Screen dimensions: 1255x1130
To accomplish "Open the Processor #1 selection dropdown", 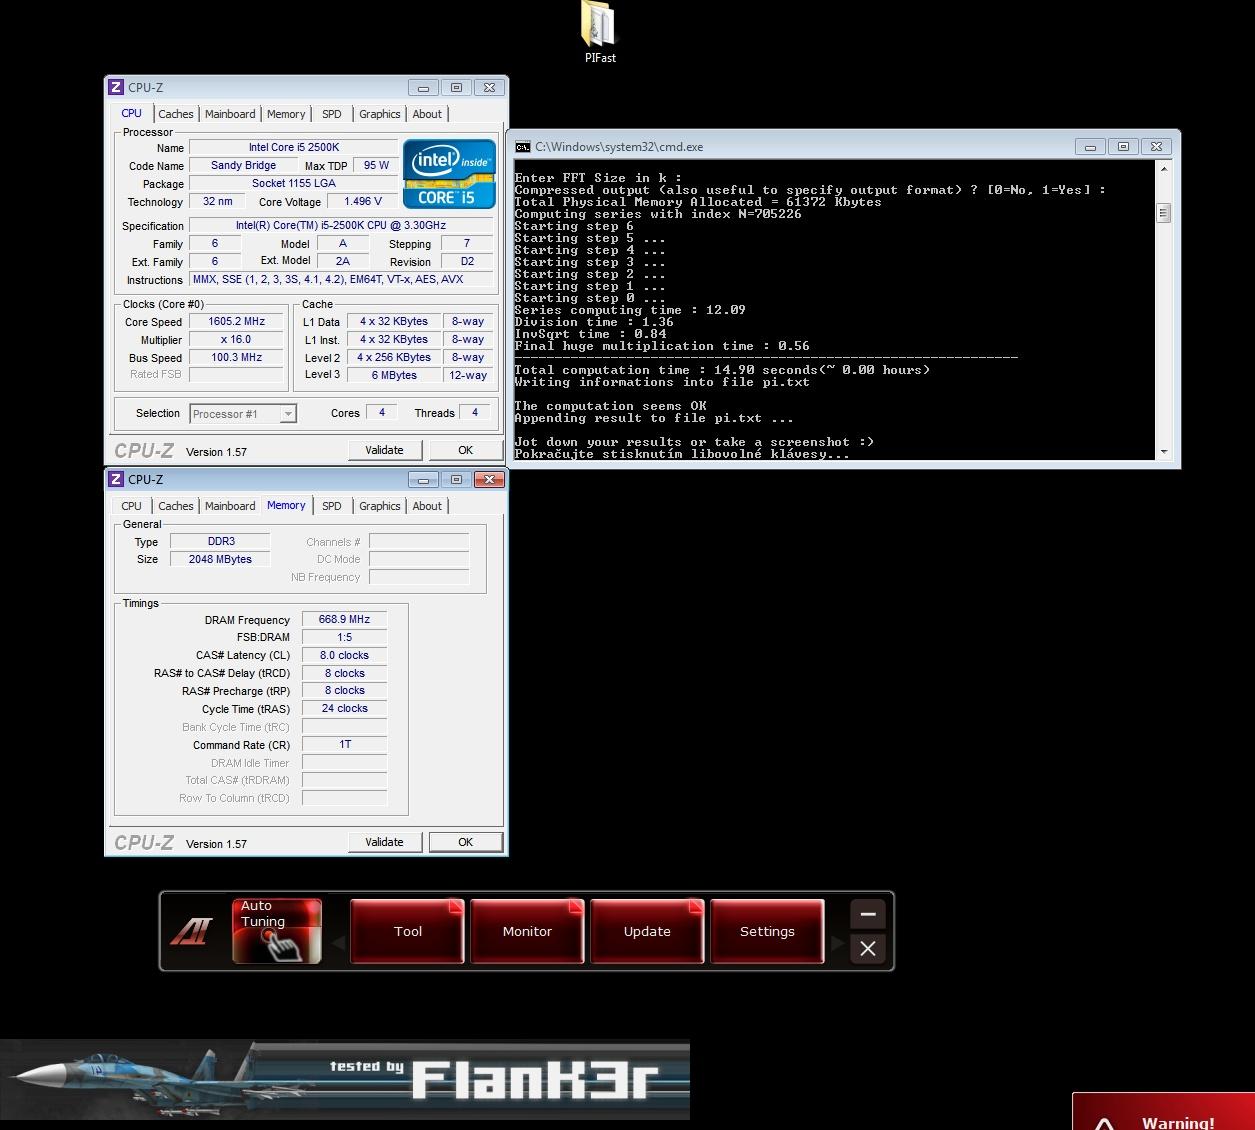I will pyautogui.click(x=243, y=414).
